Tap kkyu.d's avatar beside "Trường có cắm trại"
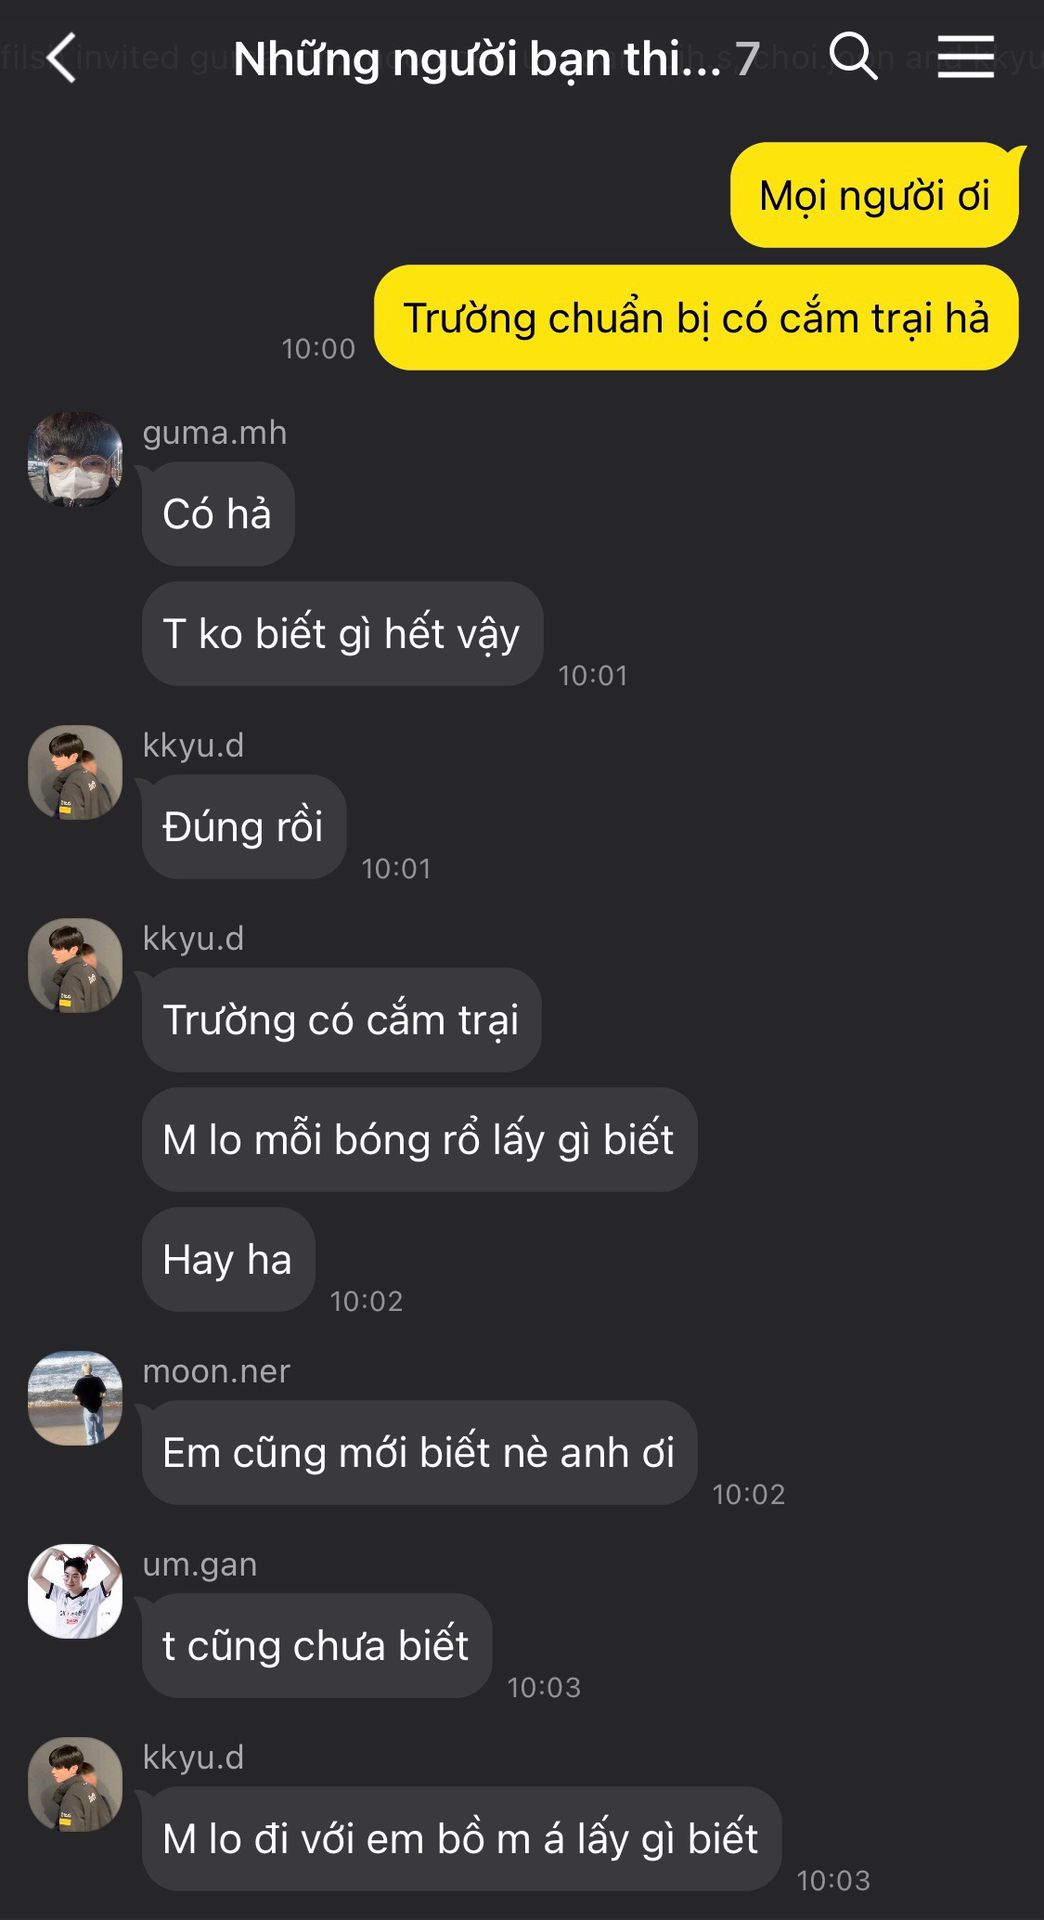Viewport: 1044px width, 1920px height. pos(75,965)
